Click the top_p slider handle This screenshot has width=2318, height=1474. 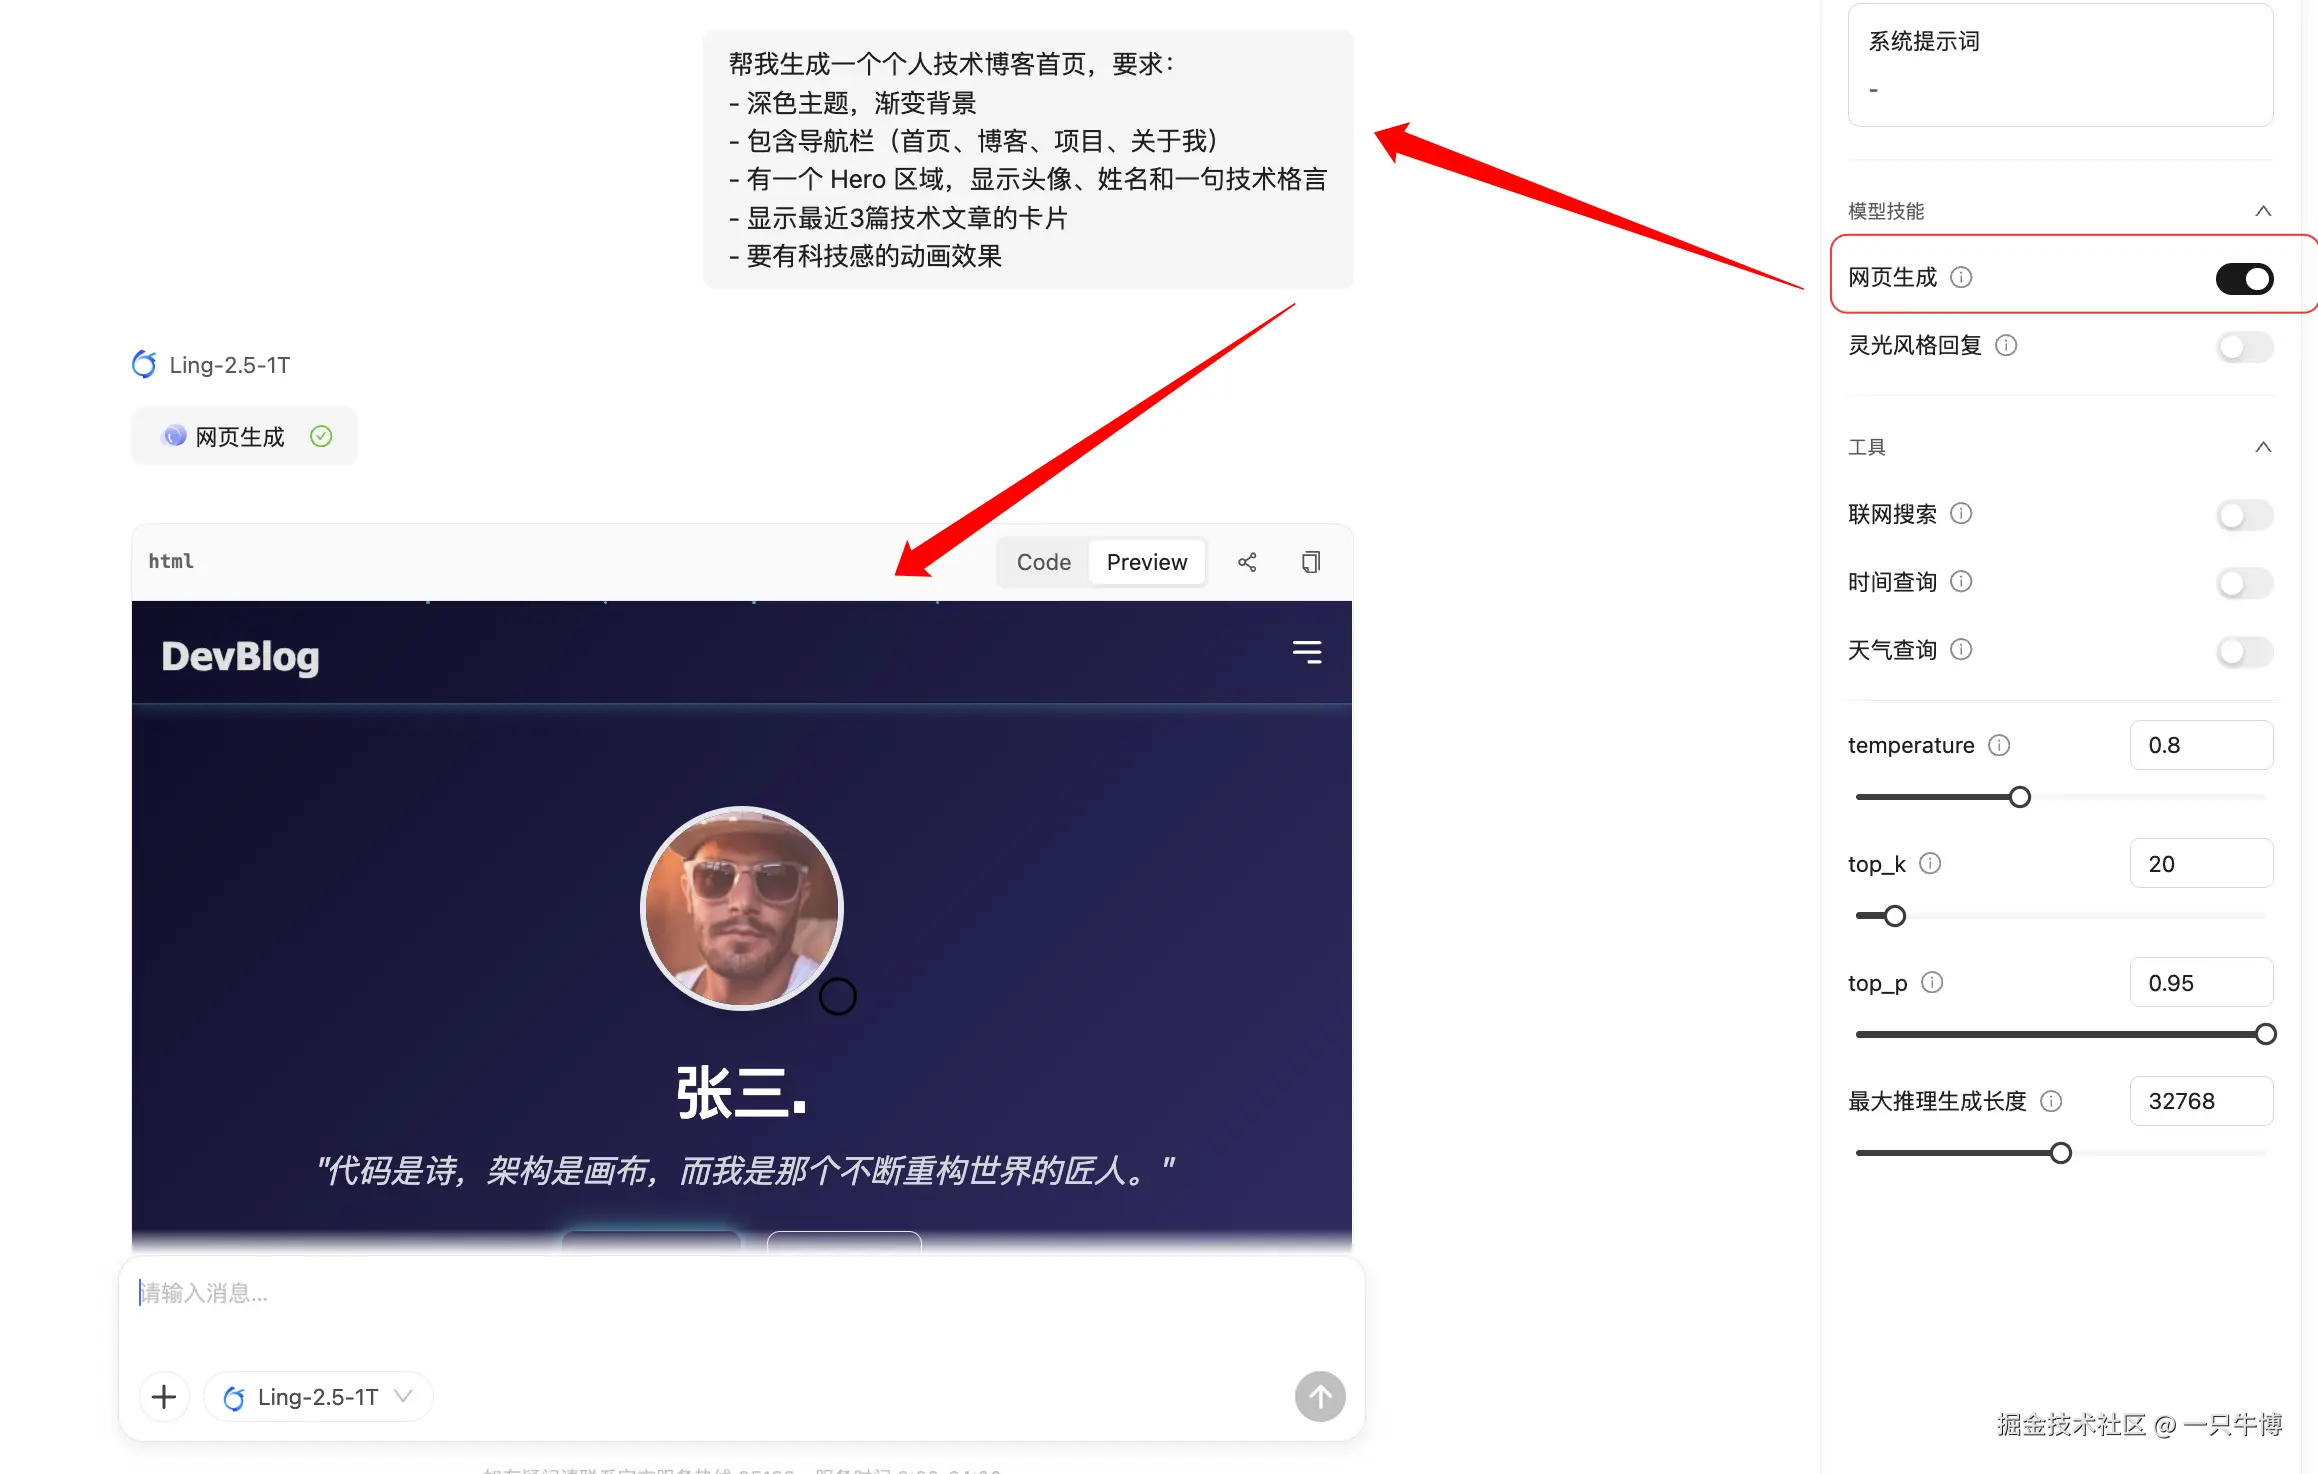(2266, 1034)
